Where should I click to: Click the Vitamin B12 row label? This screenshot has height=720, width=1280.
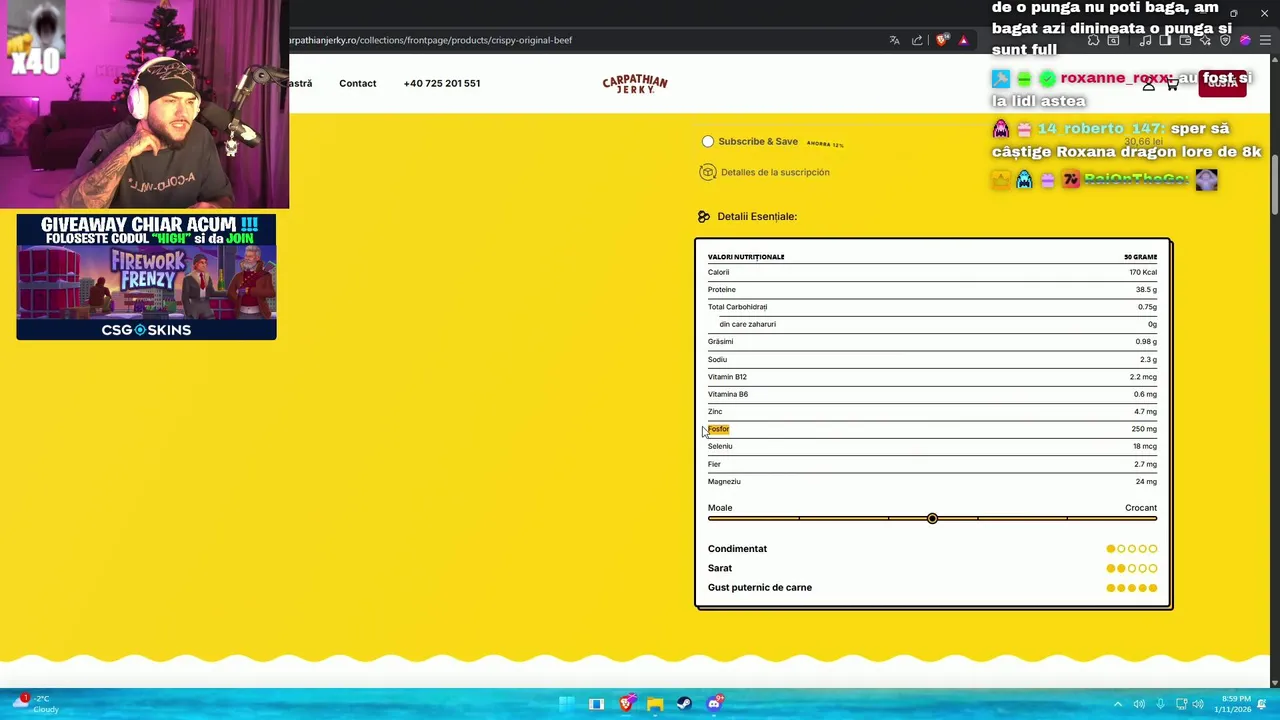pyautogui.click(x=727, y=377)
